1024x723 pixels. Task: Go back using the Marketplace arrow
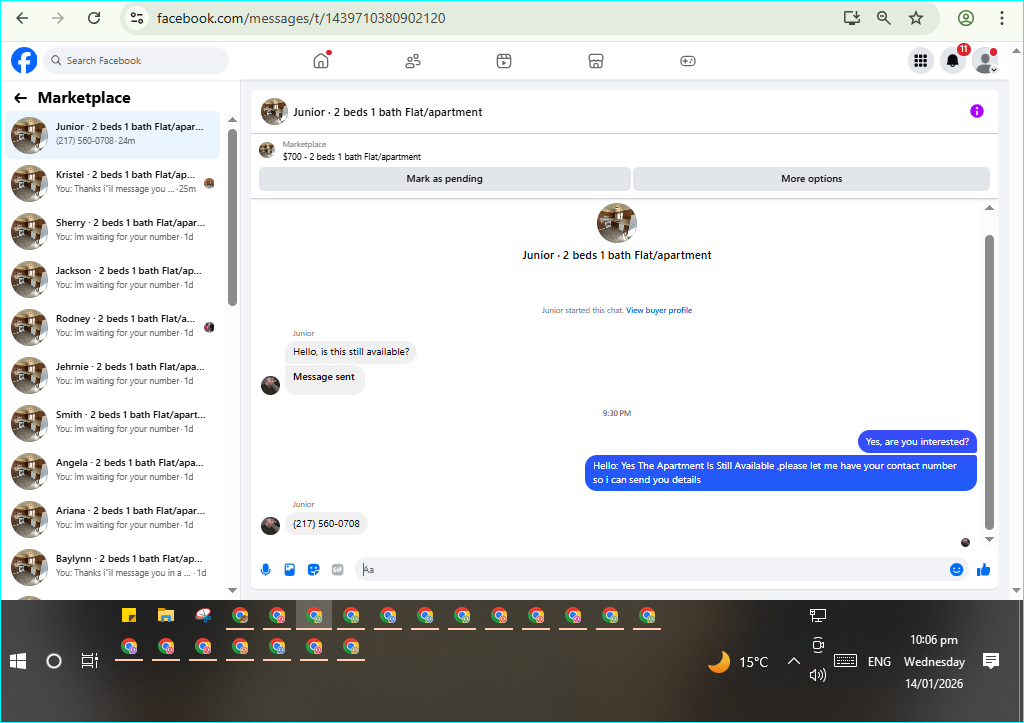tap(20, 98)
